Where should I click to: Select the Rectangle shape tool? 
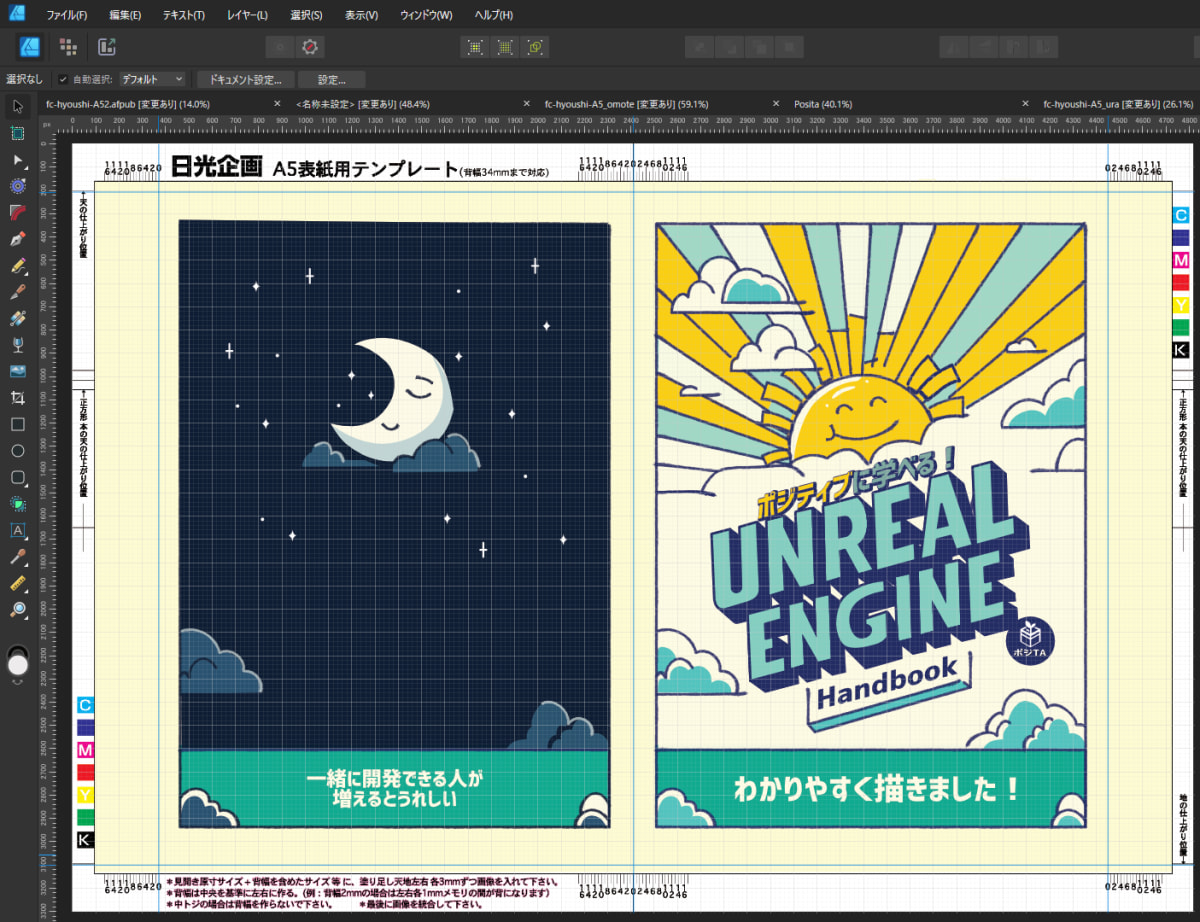[17, 424]
